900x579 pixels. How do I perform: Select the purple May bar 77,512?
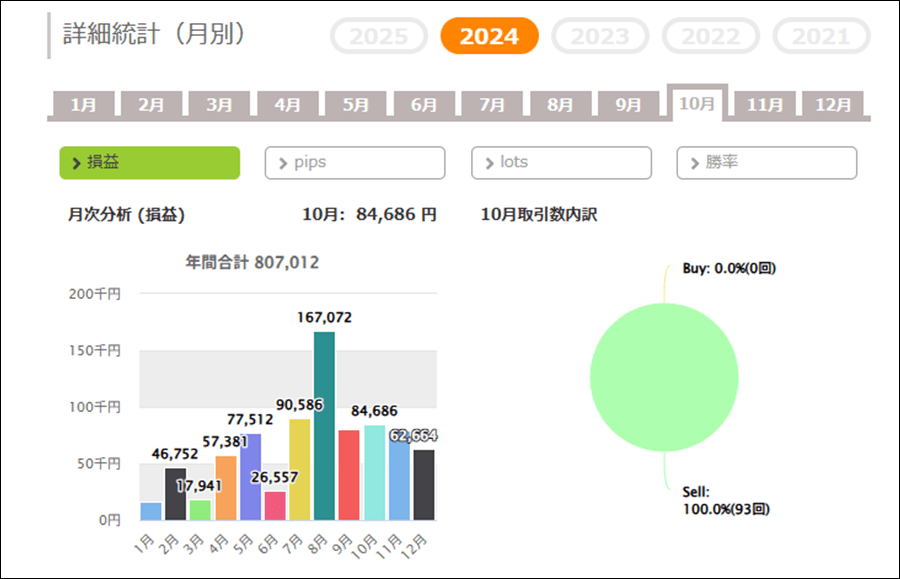[250, 476]
